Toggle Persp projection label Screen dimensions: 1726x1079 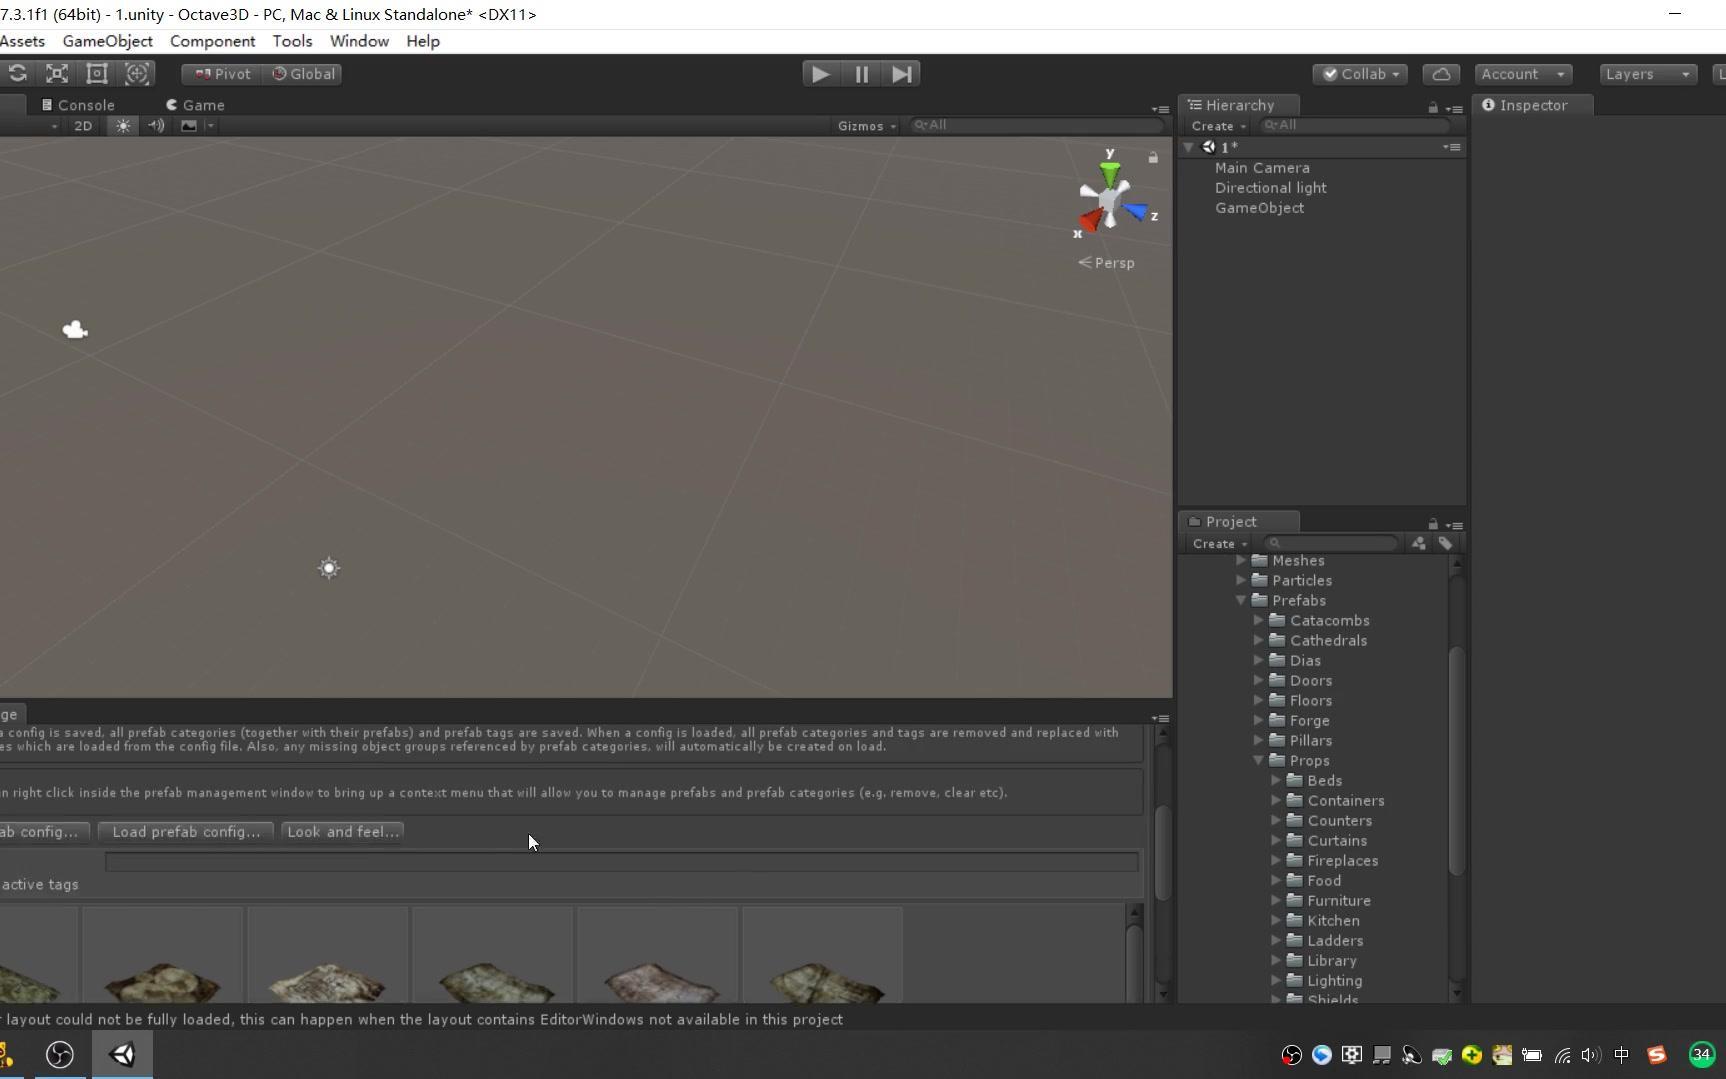tap(1106, 263)
